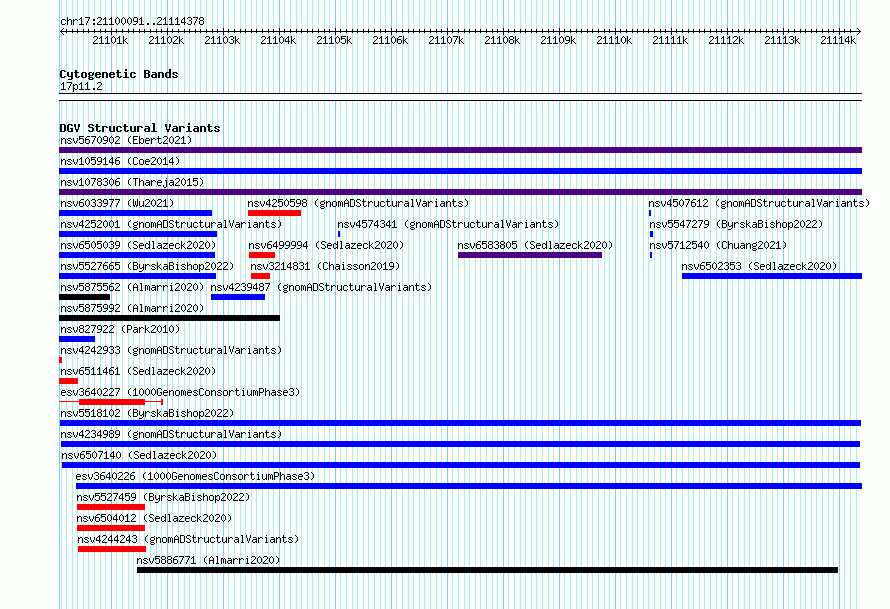Click the blue bar under nsv5518102
Image resolution: width=890 pixels, height=609 pixels.
pos(460,423)
